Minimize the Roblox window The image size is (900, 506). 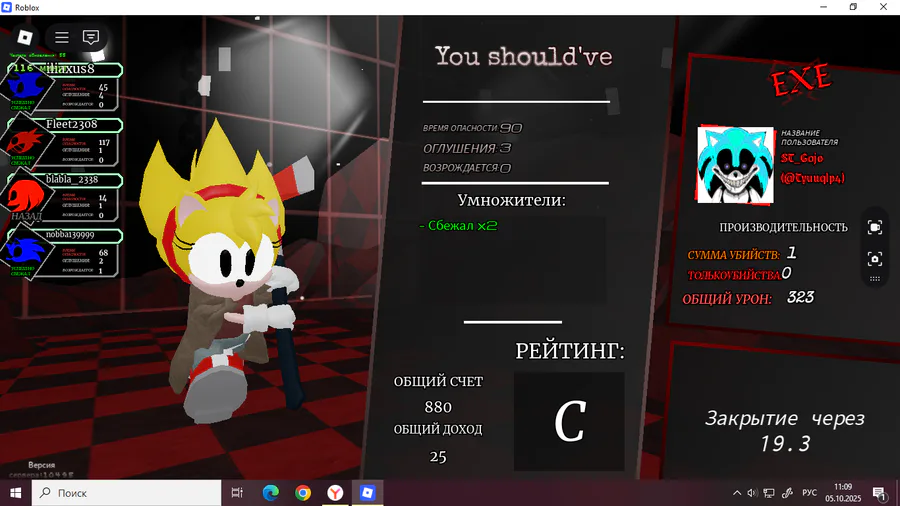coord(824,7)
